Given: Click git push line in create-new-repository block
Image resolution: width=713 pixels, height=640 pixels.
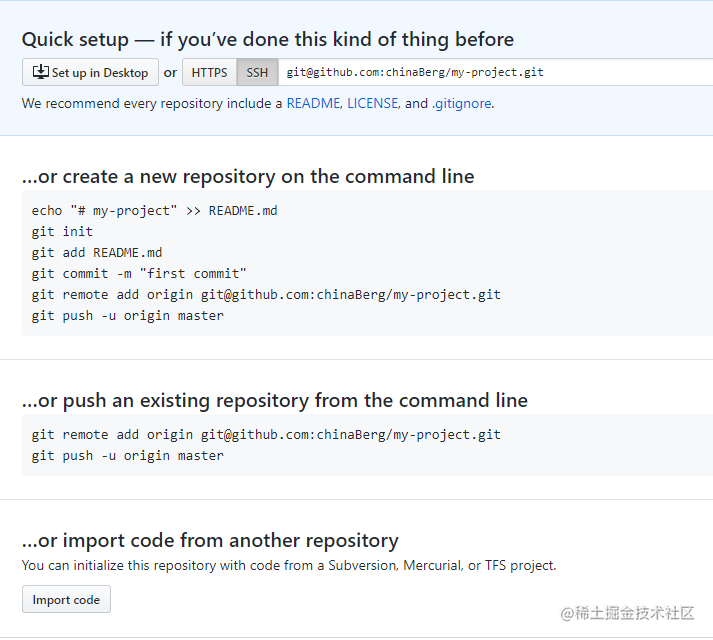Looking at the screenshot, I should click(x=128, y=316).
